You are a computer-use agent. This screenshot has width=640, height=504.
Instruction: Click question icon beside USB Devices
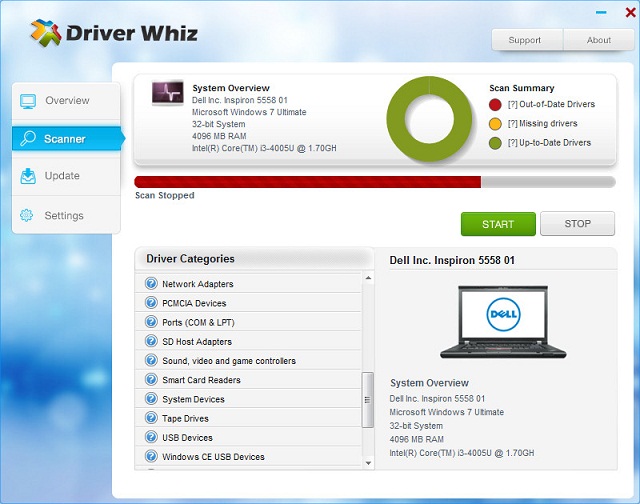coord(151,437)
